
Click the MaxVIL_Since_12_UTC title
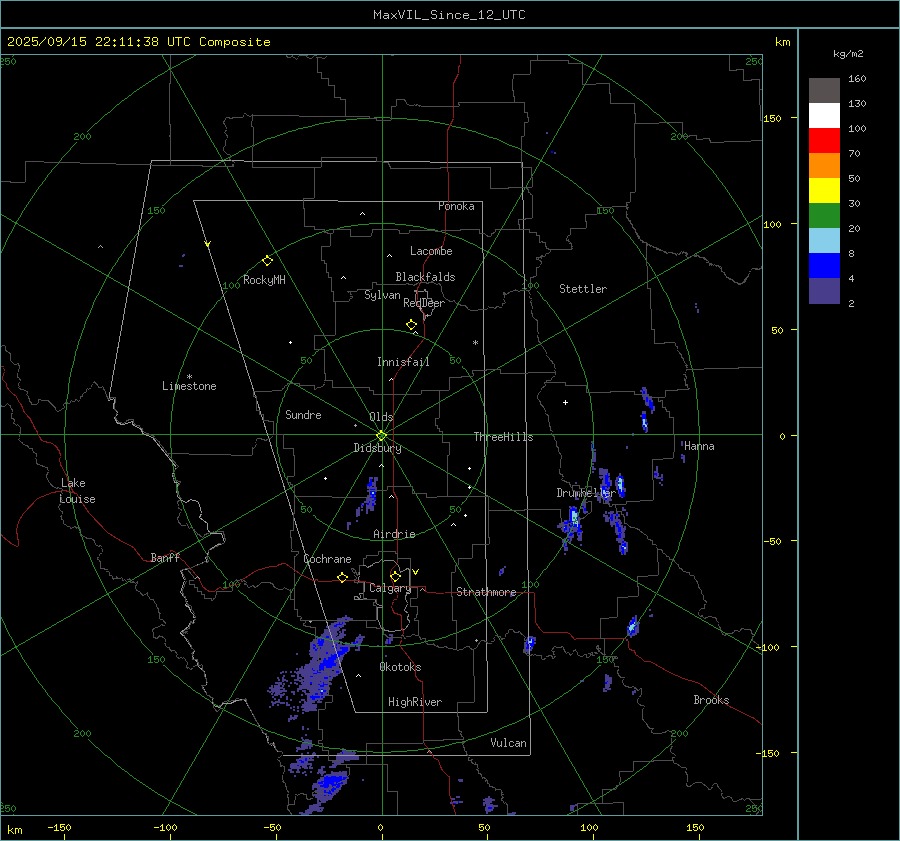point(449,15)
